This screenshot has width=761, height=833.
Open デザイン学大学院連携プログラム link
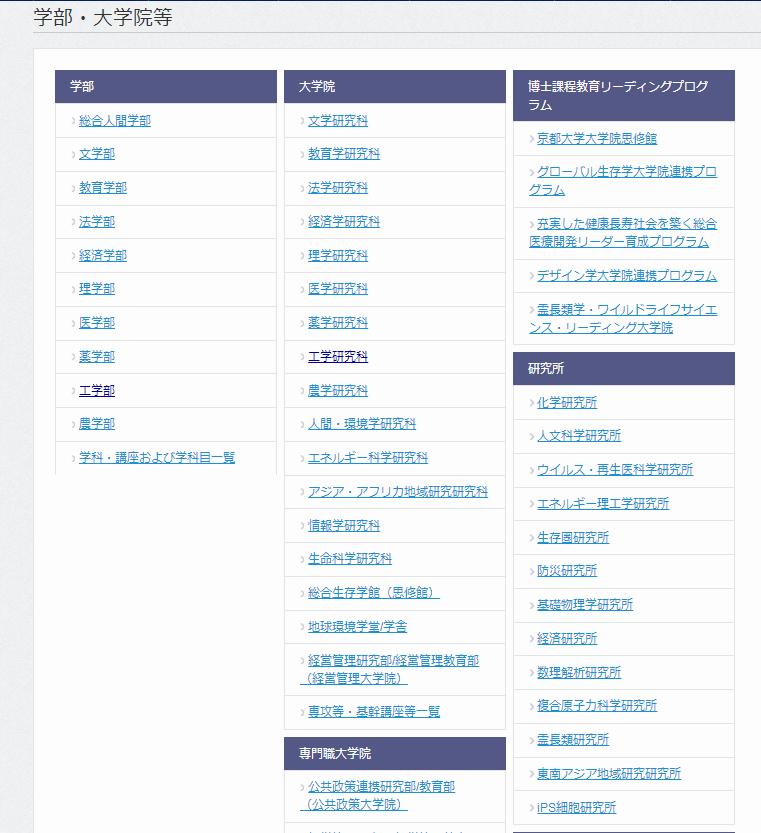[626, 276]
